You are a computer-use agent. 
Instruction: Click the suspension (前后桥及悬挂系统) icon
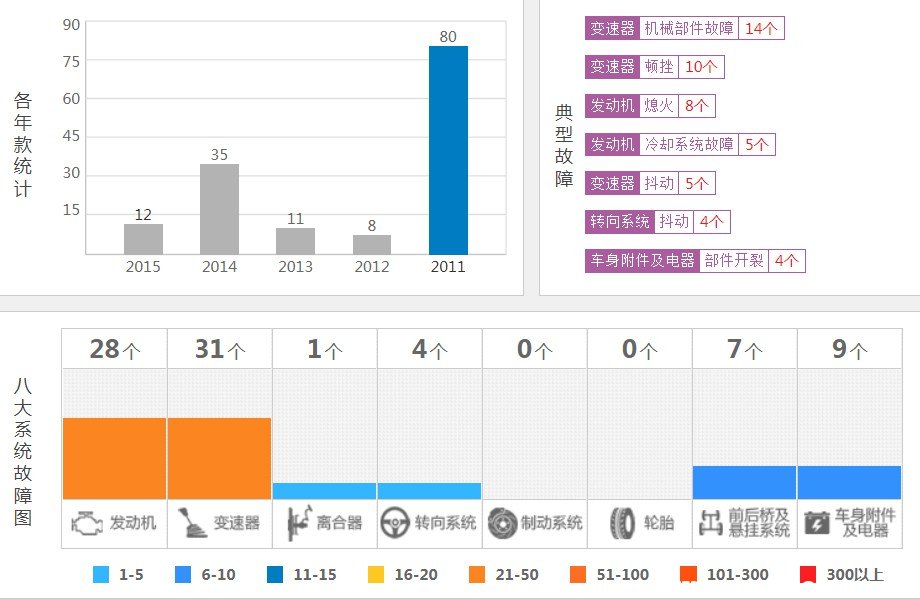click(x=712, y=523)
